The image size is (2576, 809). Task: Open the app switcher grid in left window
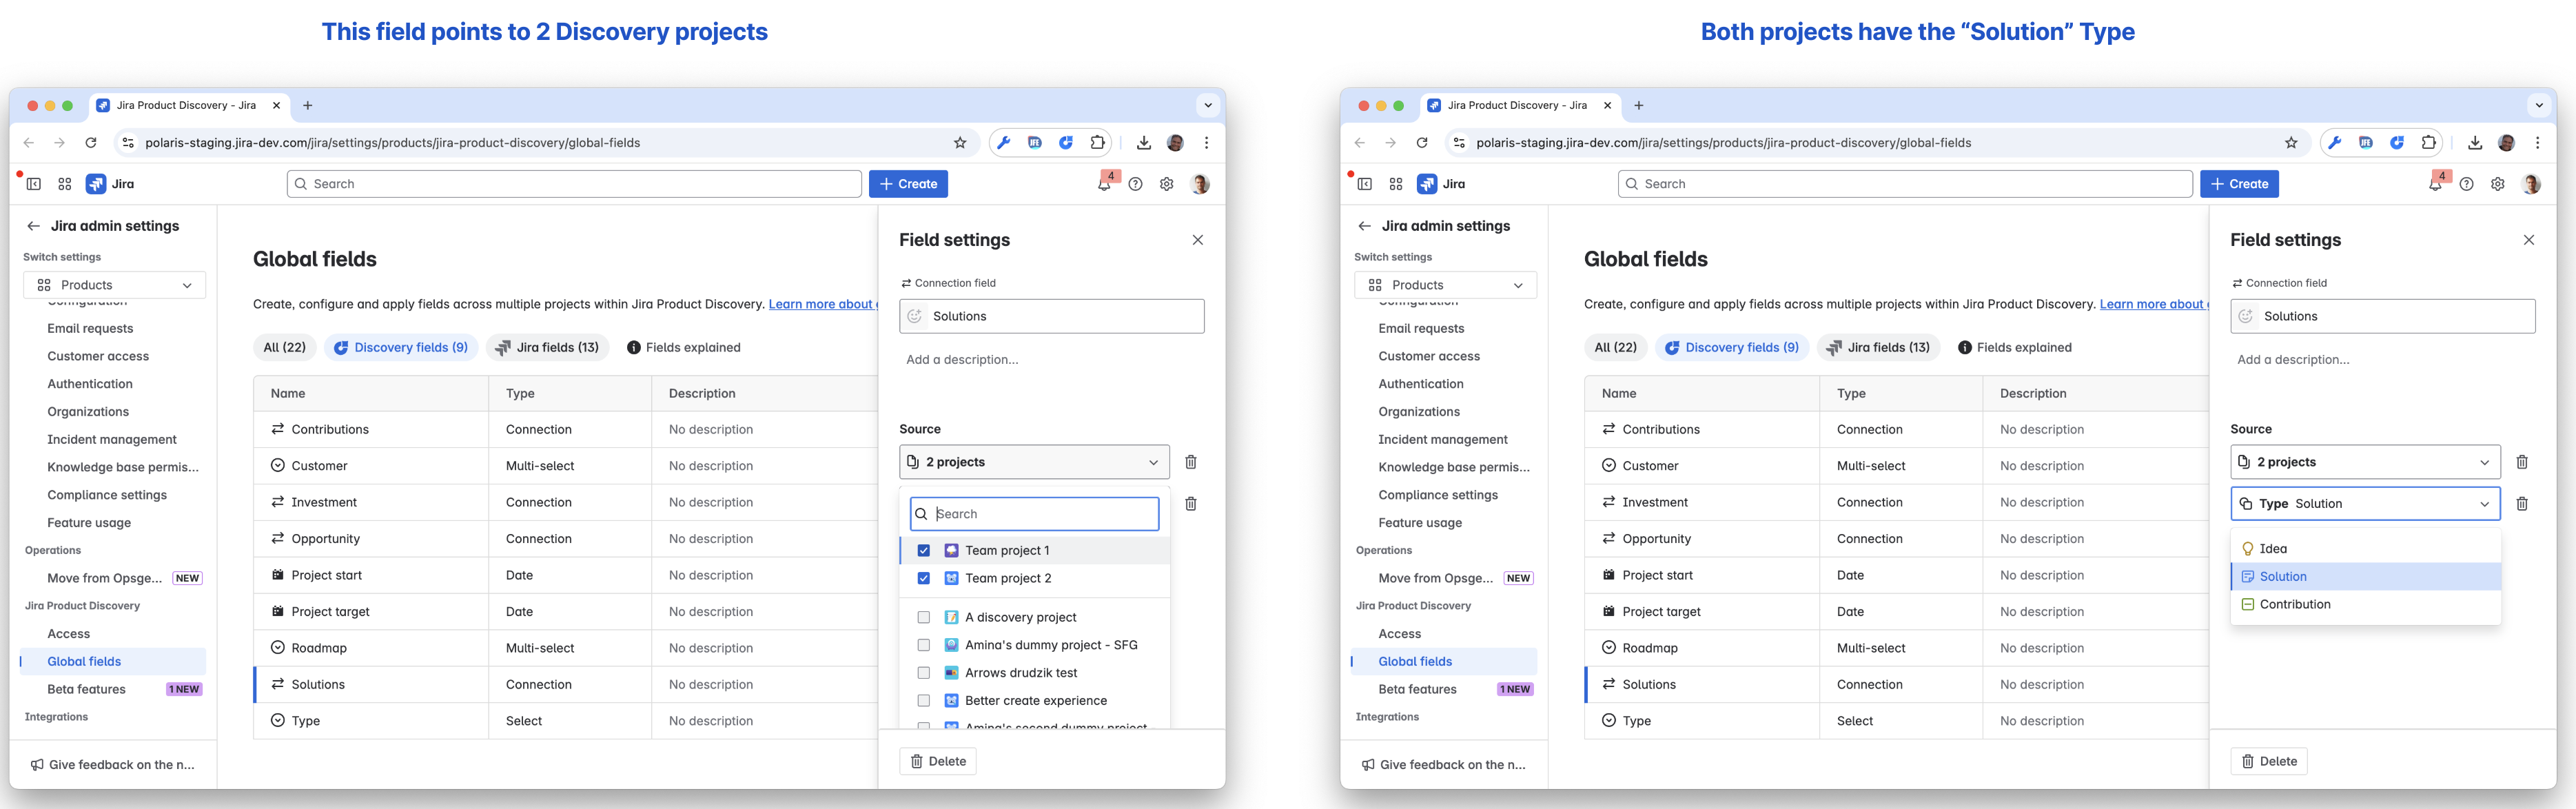coord(65,184)
